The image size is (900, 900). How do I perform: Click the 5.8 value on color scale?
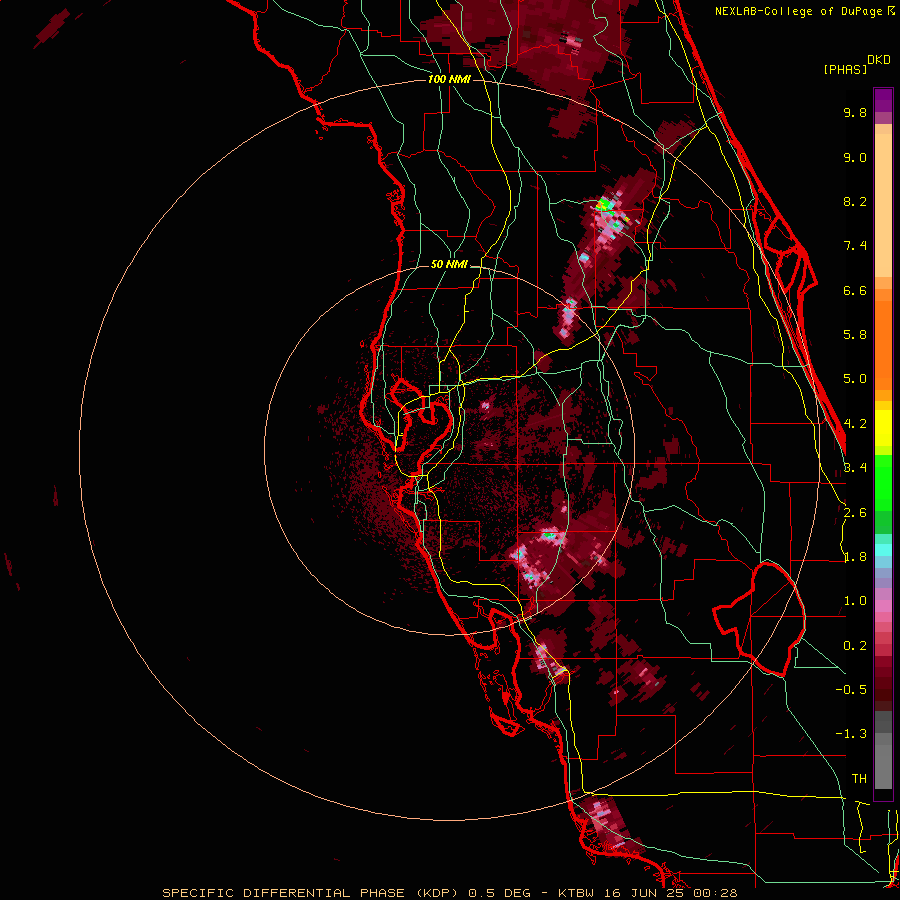pos(855,335)
